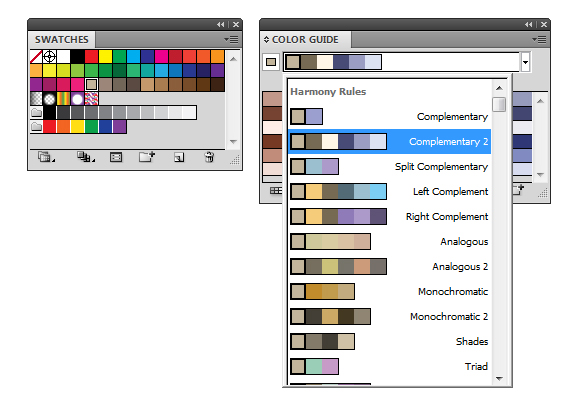Viewport: 577px width, 413px height.
Task: Click the New Swatch icon
Action: (x=179, y=158)
